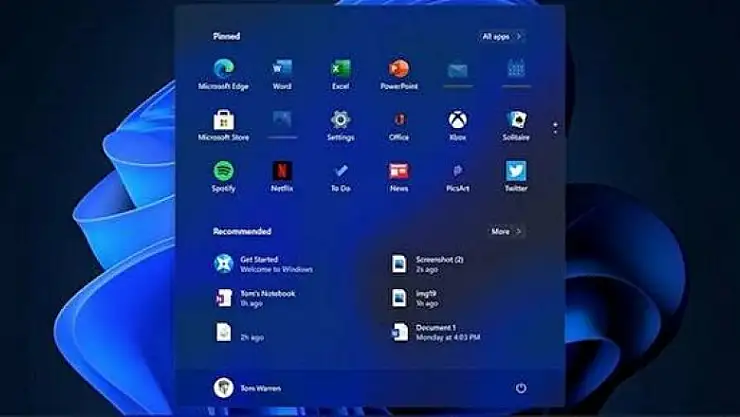Viewport: 740px width, 417px height.
Task: Click the power button icon
Action: click(521, 388)
